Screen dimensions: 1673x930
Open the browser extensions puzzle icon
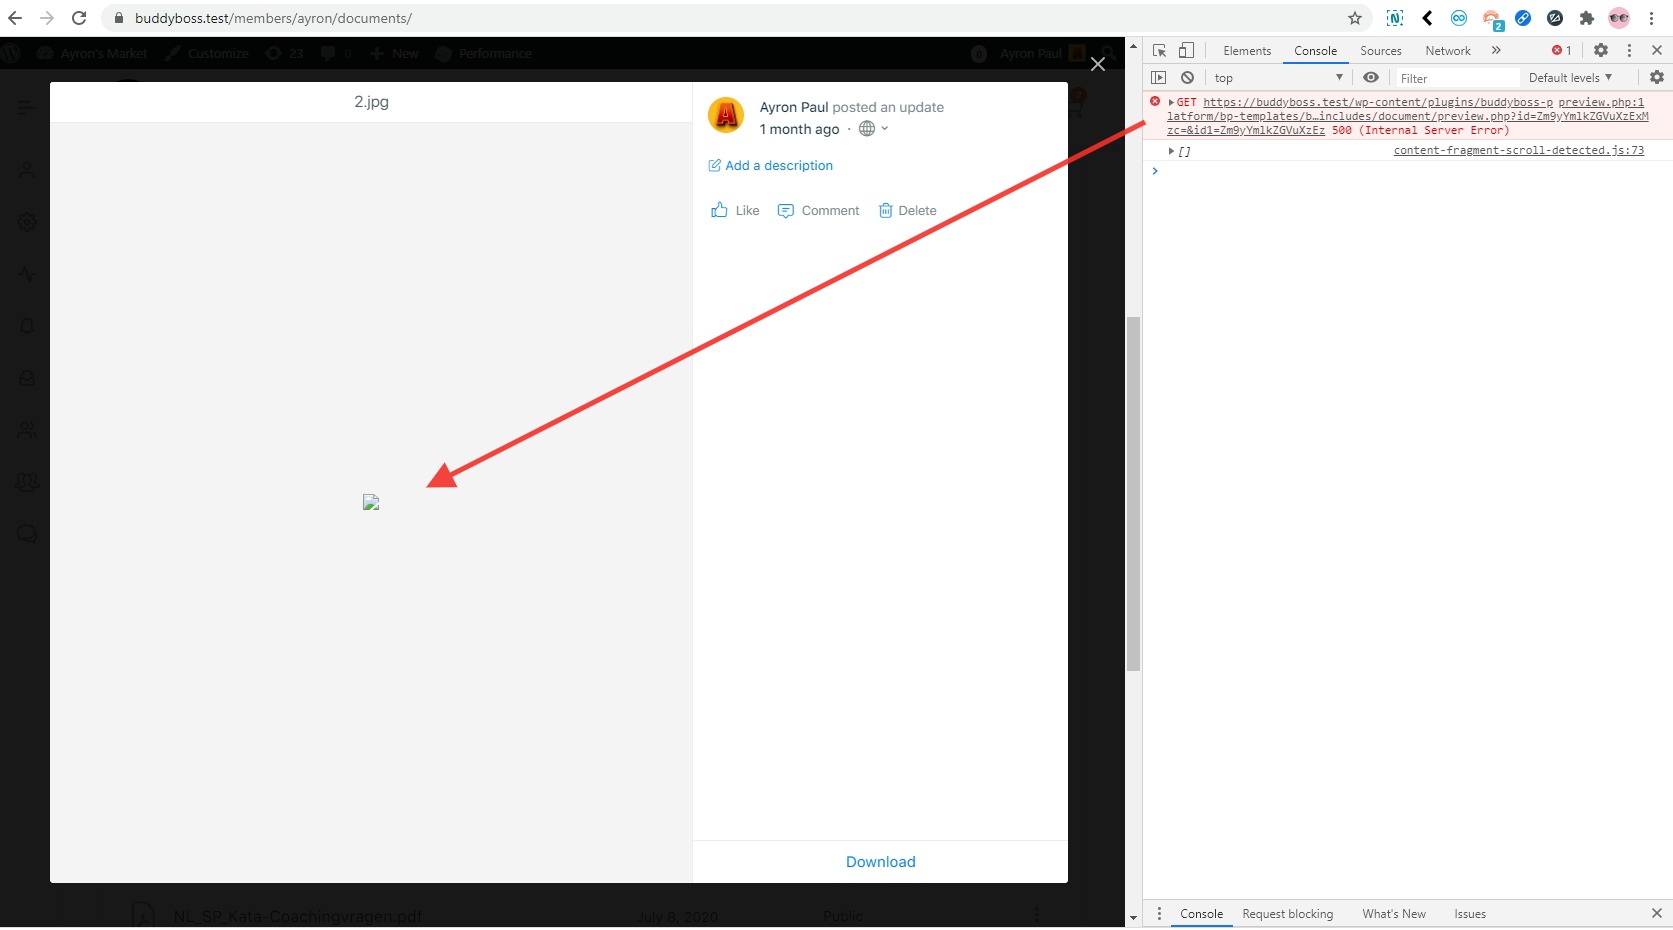pos(1588,18)
